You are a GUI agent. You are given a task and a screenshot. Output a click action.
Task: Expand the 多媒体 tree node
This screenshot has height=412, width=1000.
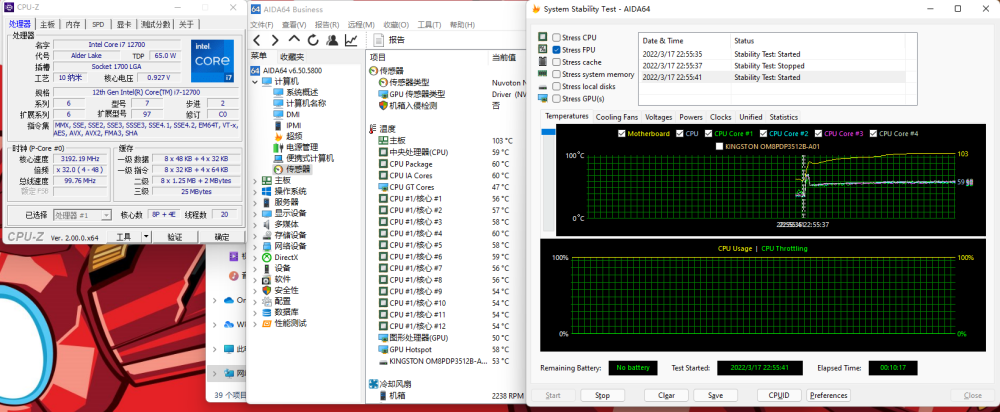256,224
